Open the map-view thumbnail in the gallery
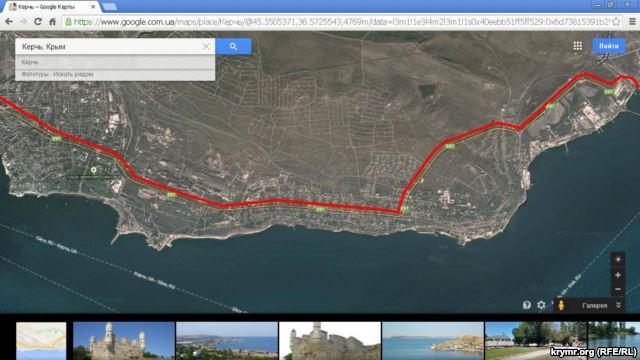The image size is (640, 360). pyautogui.click(x=41, y=341)
